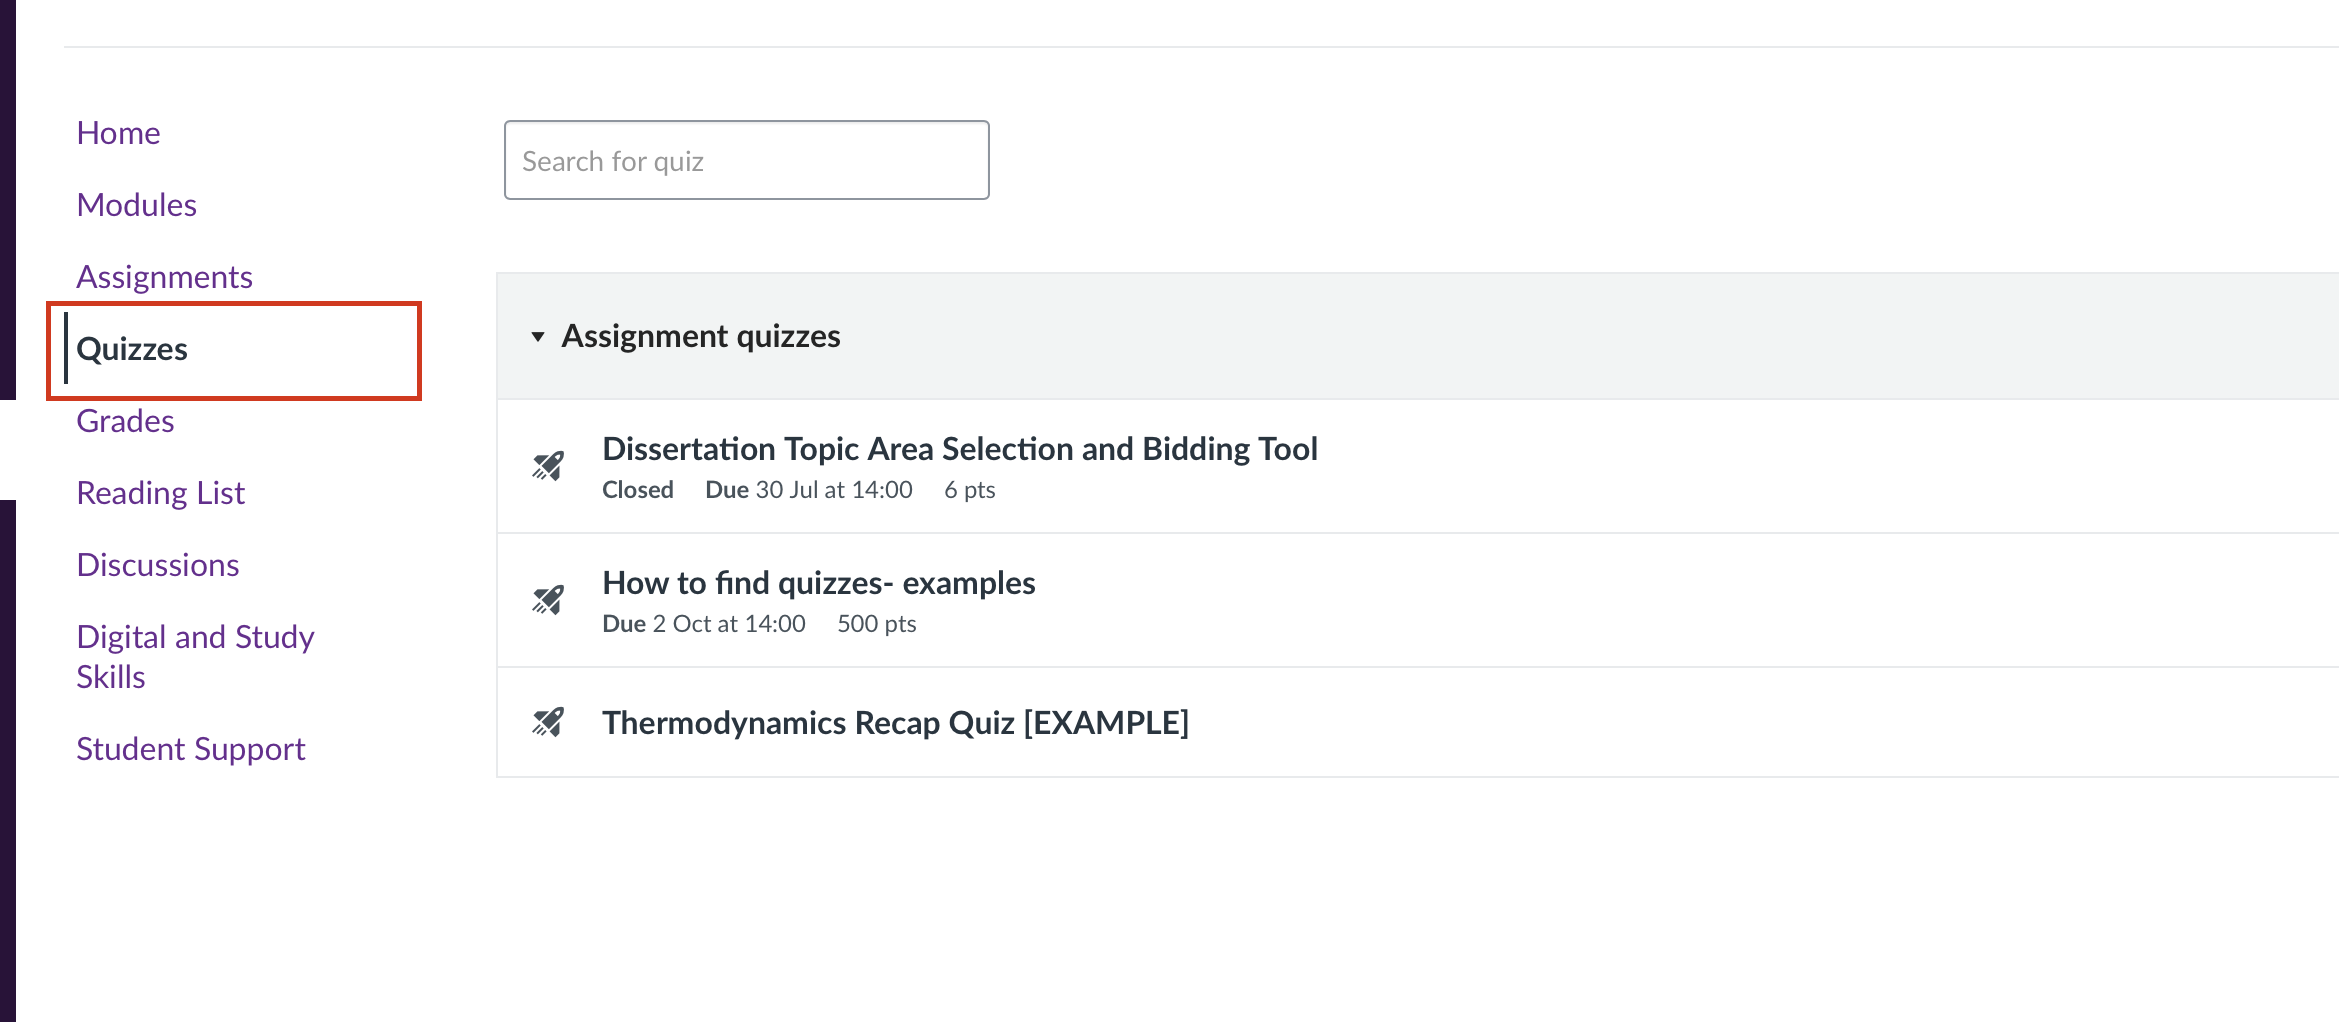Image resolution: width=2339 pixels, height=1022 pixels.
Task: Focus the Search for quiz field
Action: click(x=746, y=161)
